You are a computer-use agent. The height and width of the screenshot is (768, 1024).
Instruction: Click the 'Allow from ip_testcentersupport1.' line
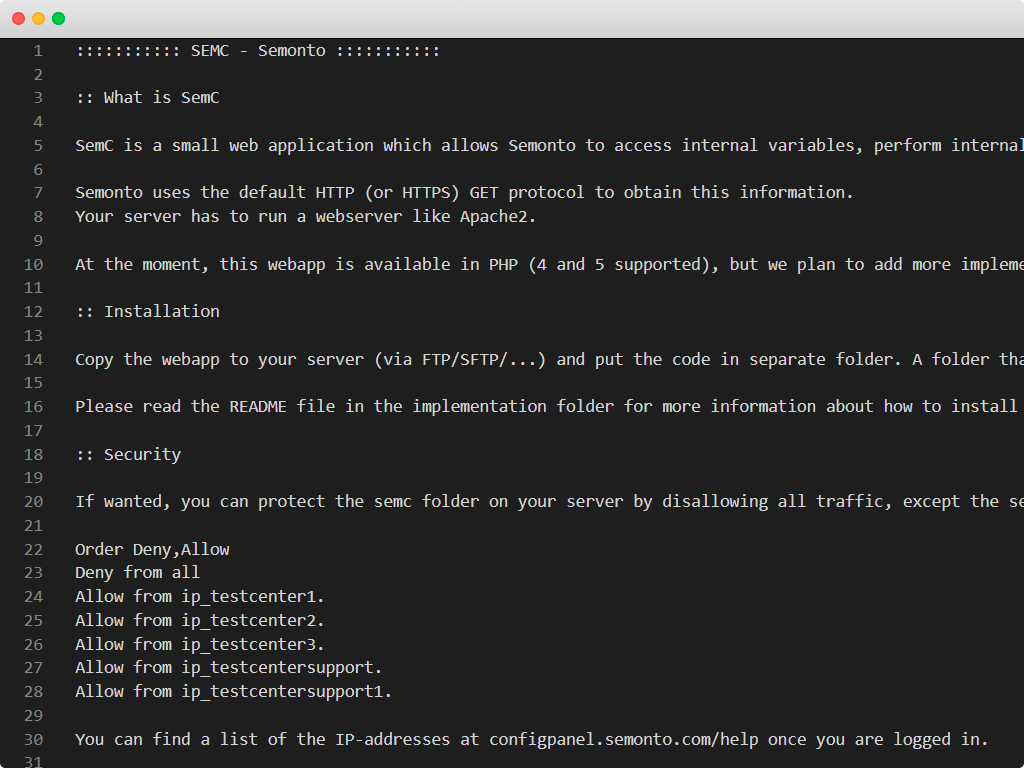click(233, 692)
